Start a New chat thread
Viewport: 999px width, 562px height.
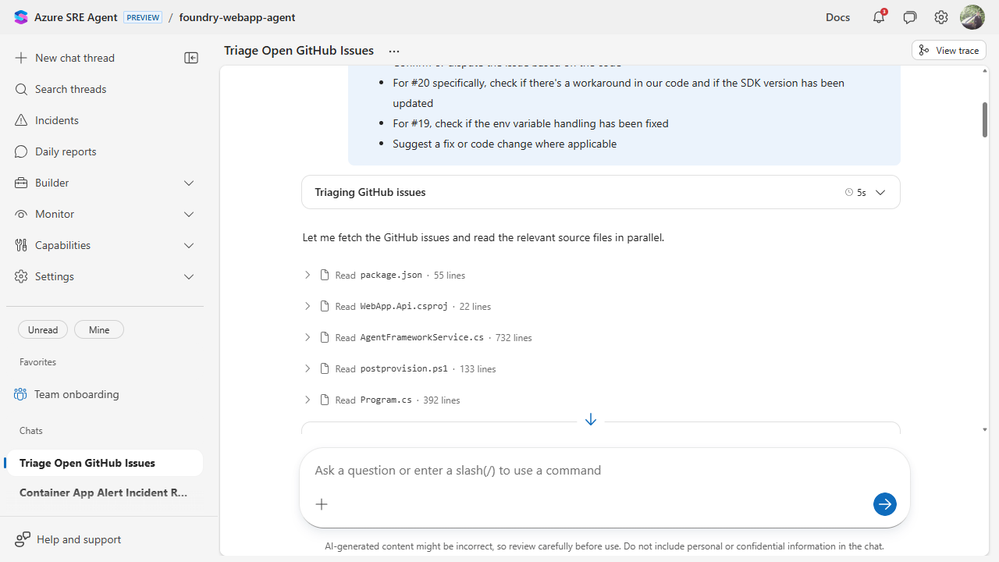pyautogui.click(x=75, y=58)
